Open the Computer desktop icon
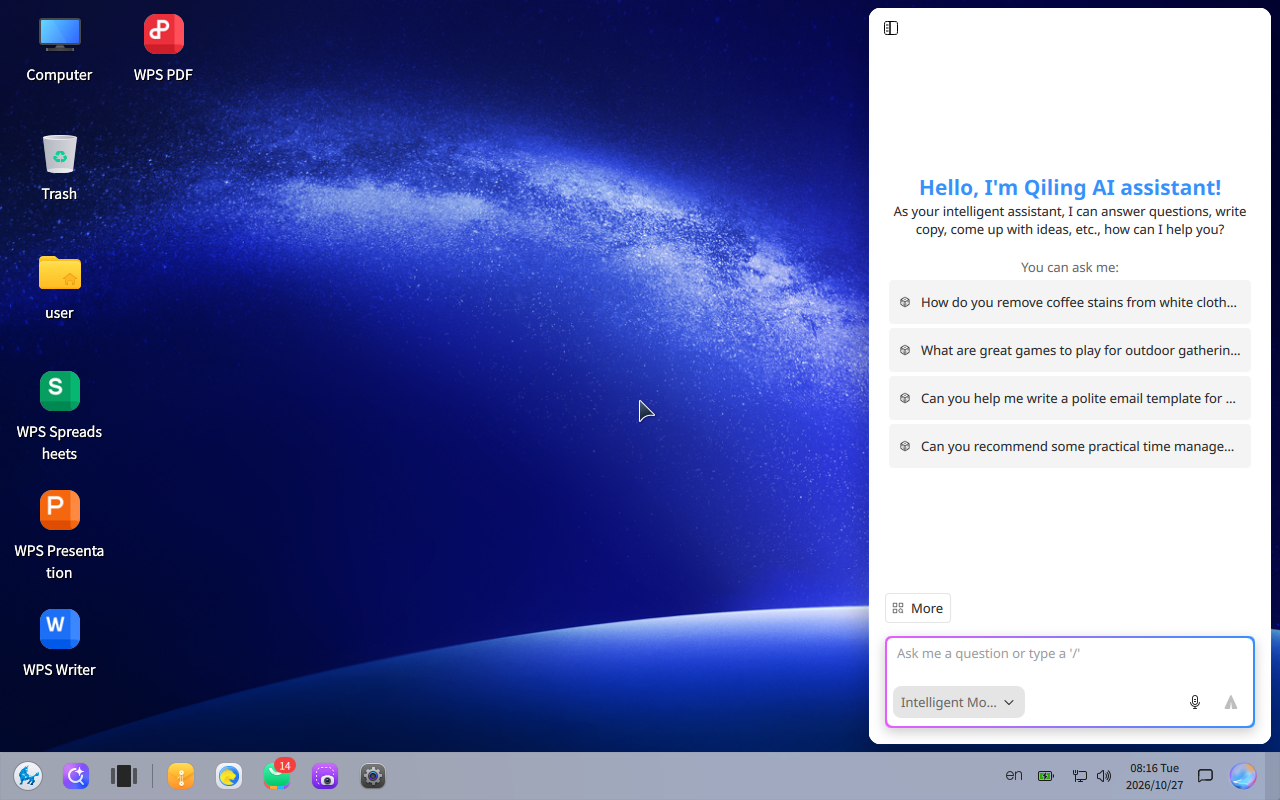 coord(59,48)
